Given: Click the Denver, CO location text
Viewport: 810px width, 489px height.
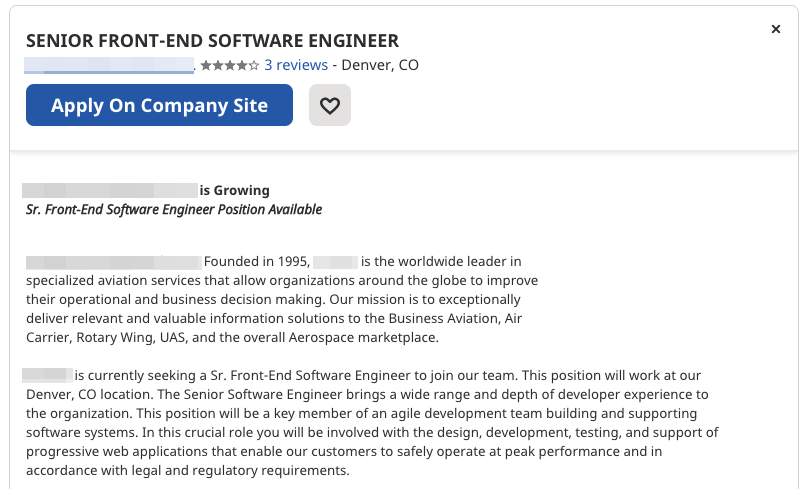Looking at the screenshot, I should click(x=380, y=65).
